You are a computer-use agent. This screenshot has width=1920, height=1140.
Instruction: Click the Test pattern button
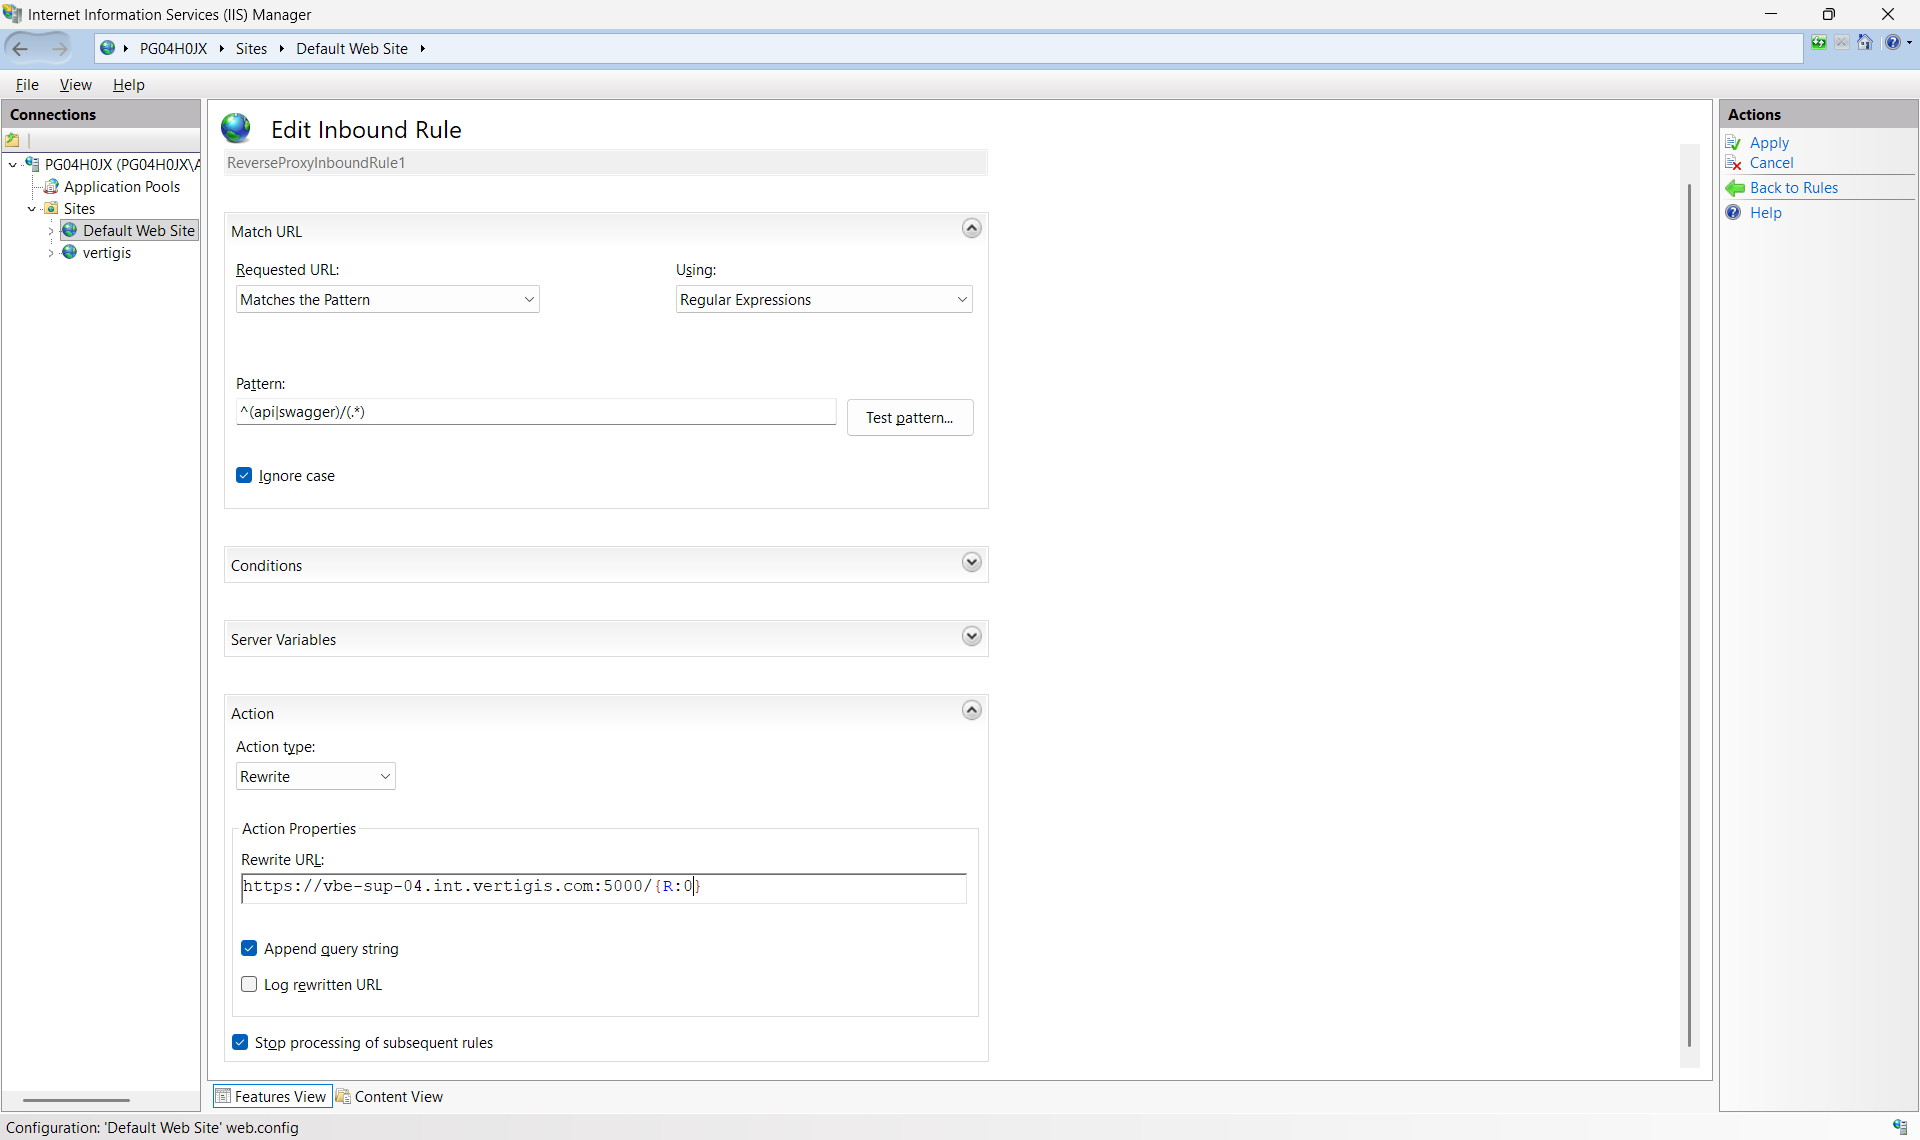(910, 418)
